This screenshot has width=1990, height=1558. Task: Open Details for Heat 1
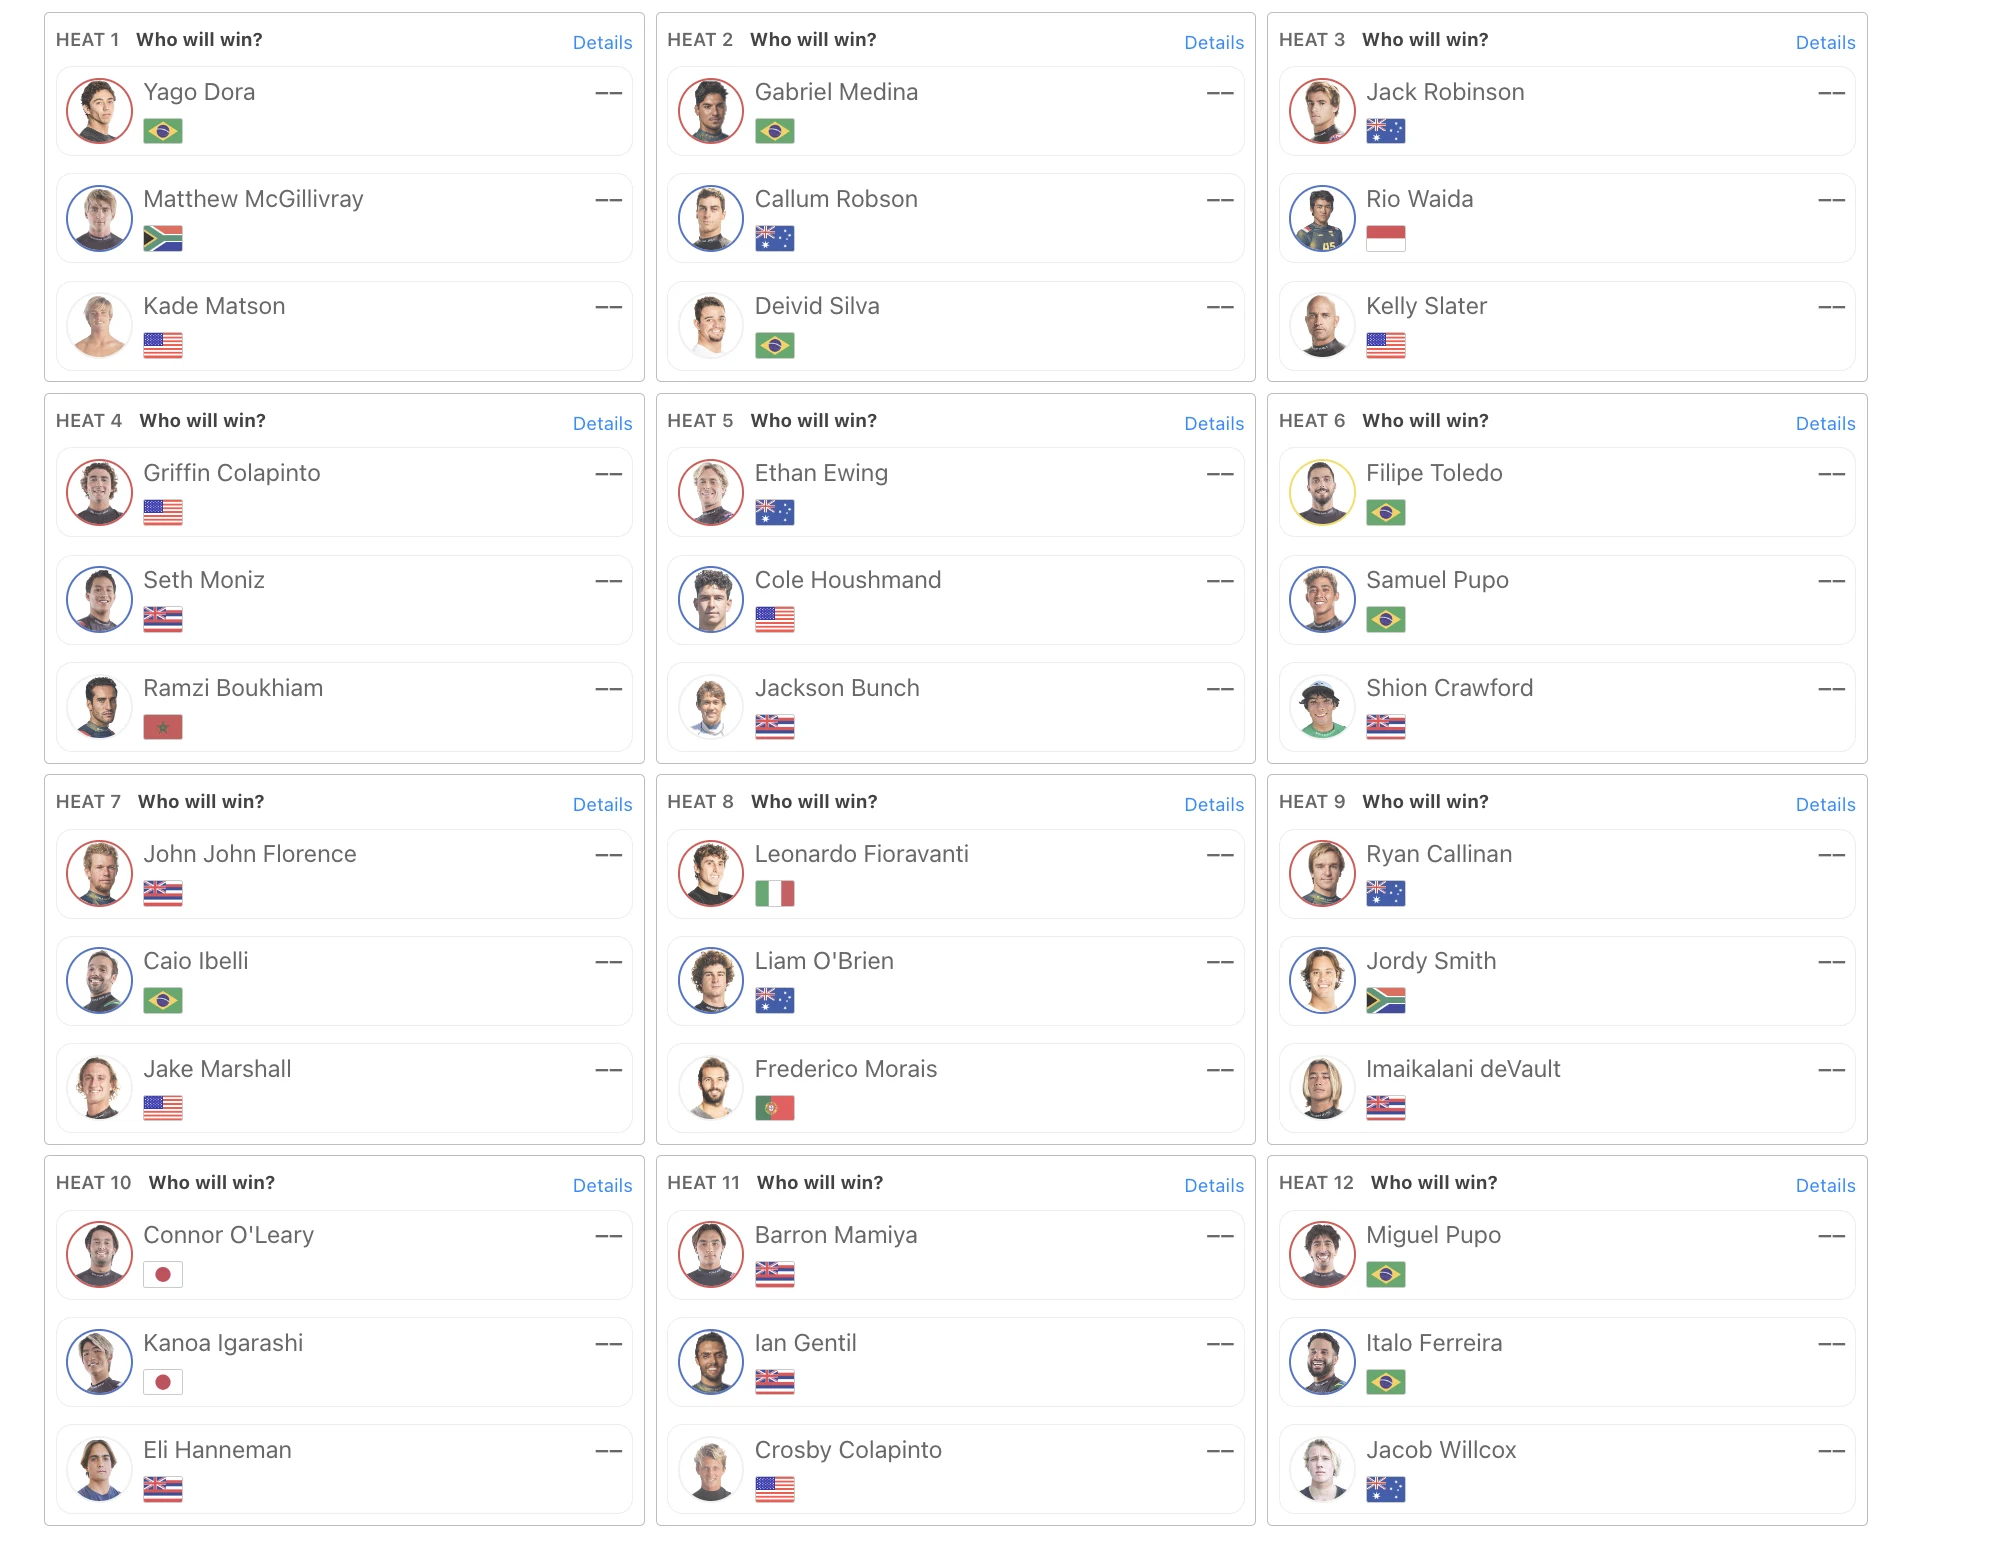602,42
